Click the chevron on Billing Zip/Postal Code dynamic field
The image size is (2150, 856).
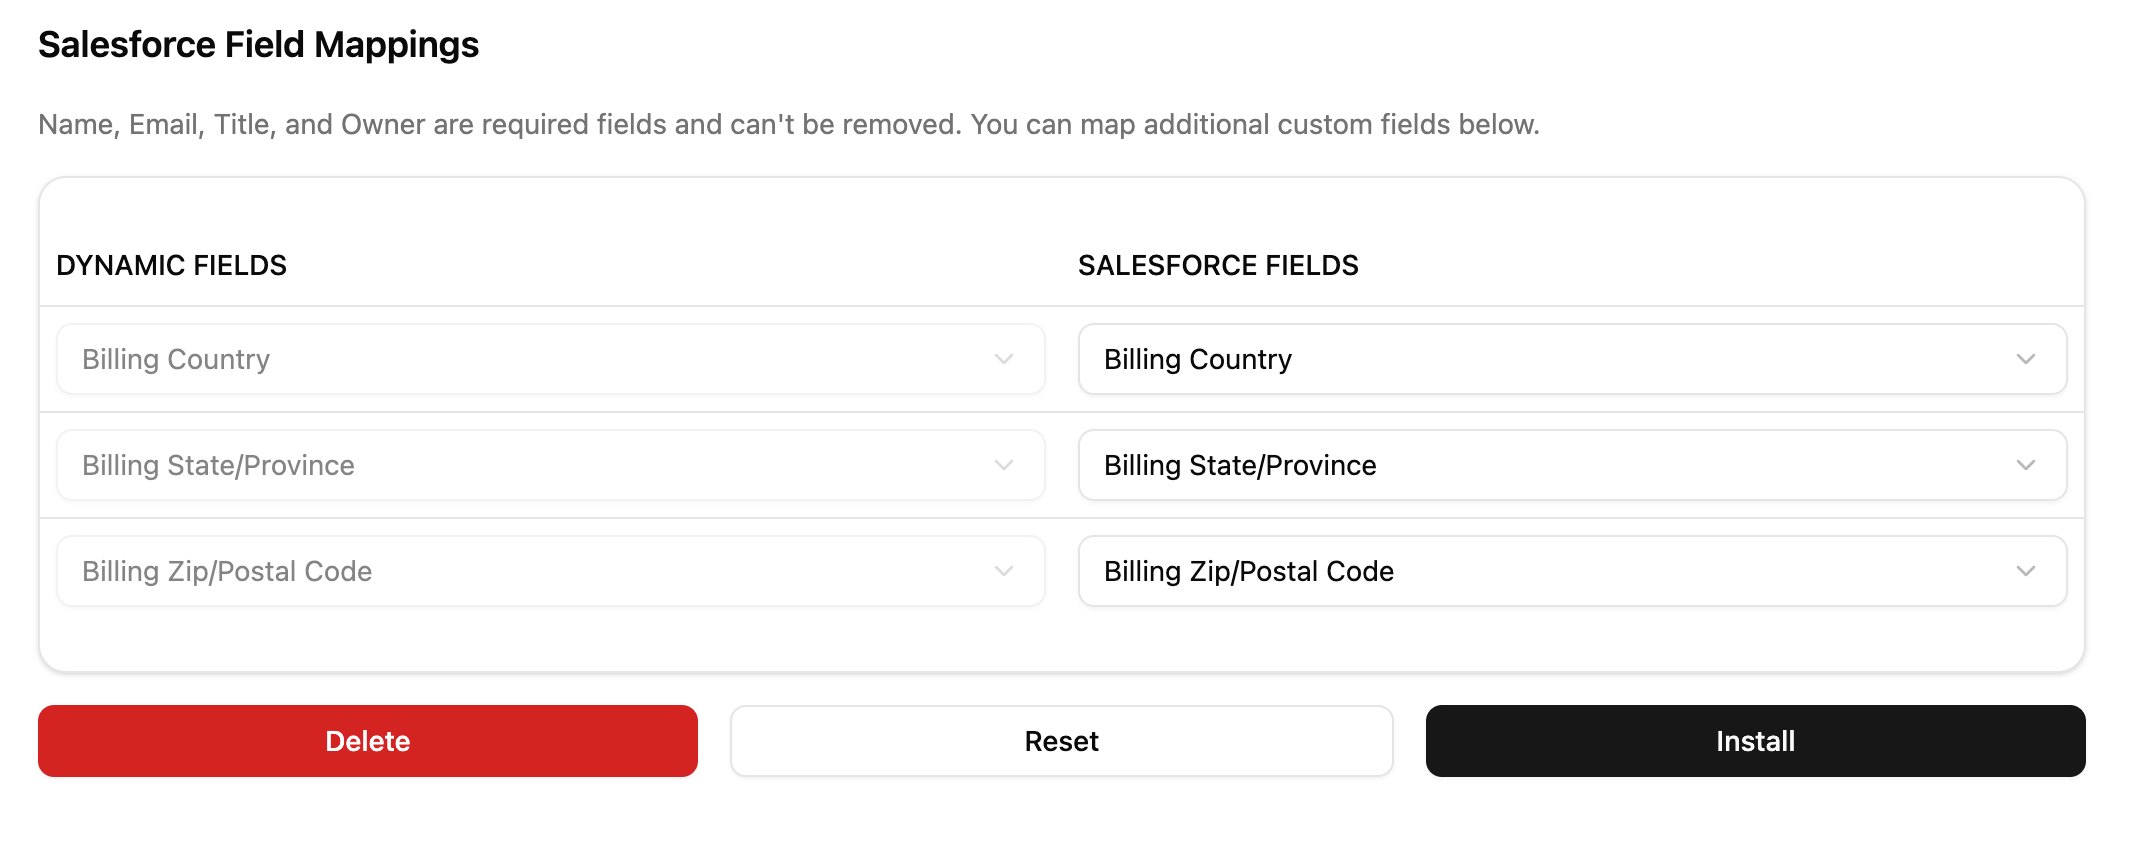[1003, 571]
